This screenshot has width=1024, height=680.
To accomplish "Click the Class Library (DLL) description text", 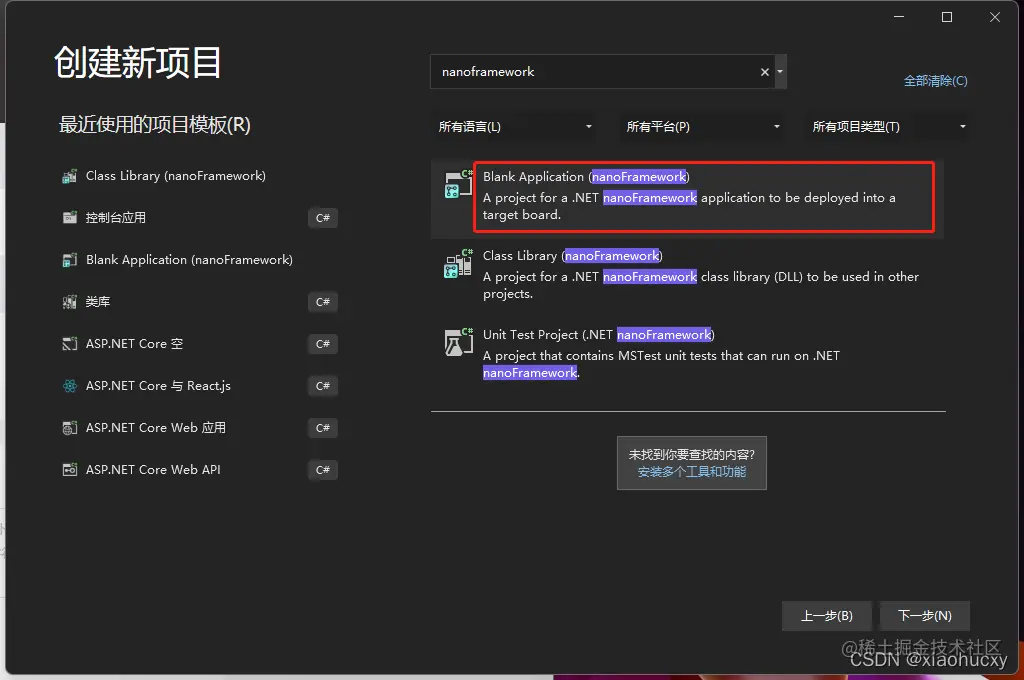I will click(701, 285).
